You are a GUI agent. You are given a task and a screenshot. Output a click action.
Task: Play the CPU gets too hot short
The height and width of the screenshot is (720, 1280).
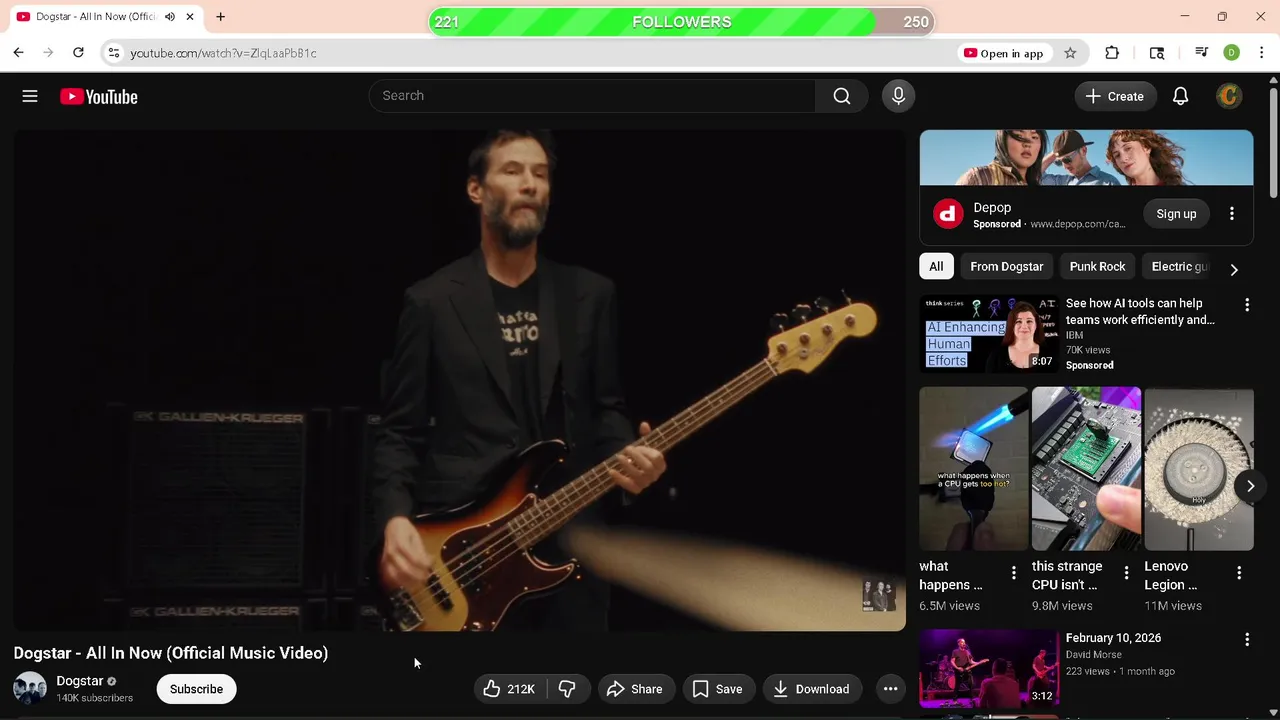(973, 469)
